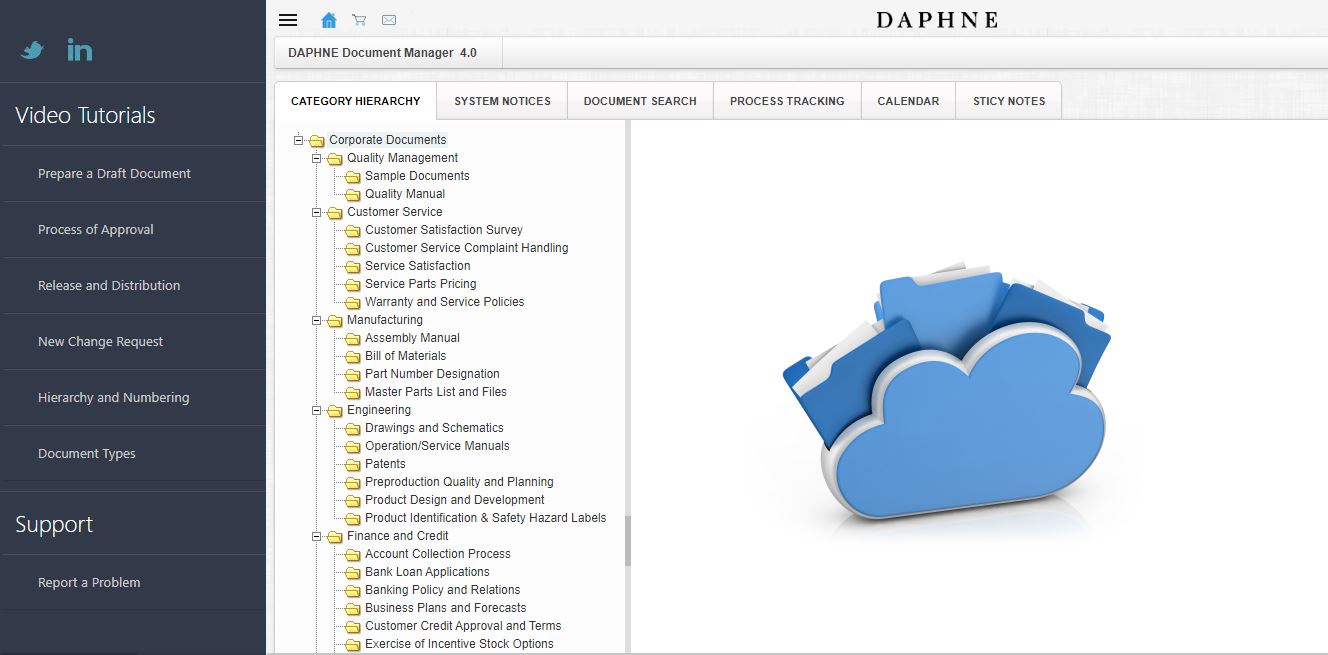Open Document Types tutorial
1328x655 pixels.
point(87,454)
